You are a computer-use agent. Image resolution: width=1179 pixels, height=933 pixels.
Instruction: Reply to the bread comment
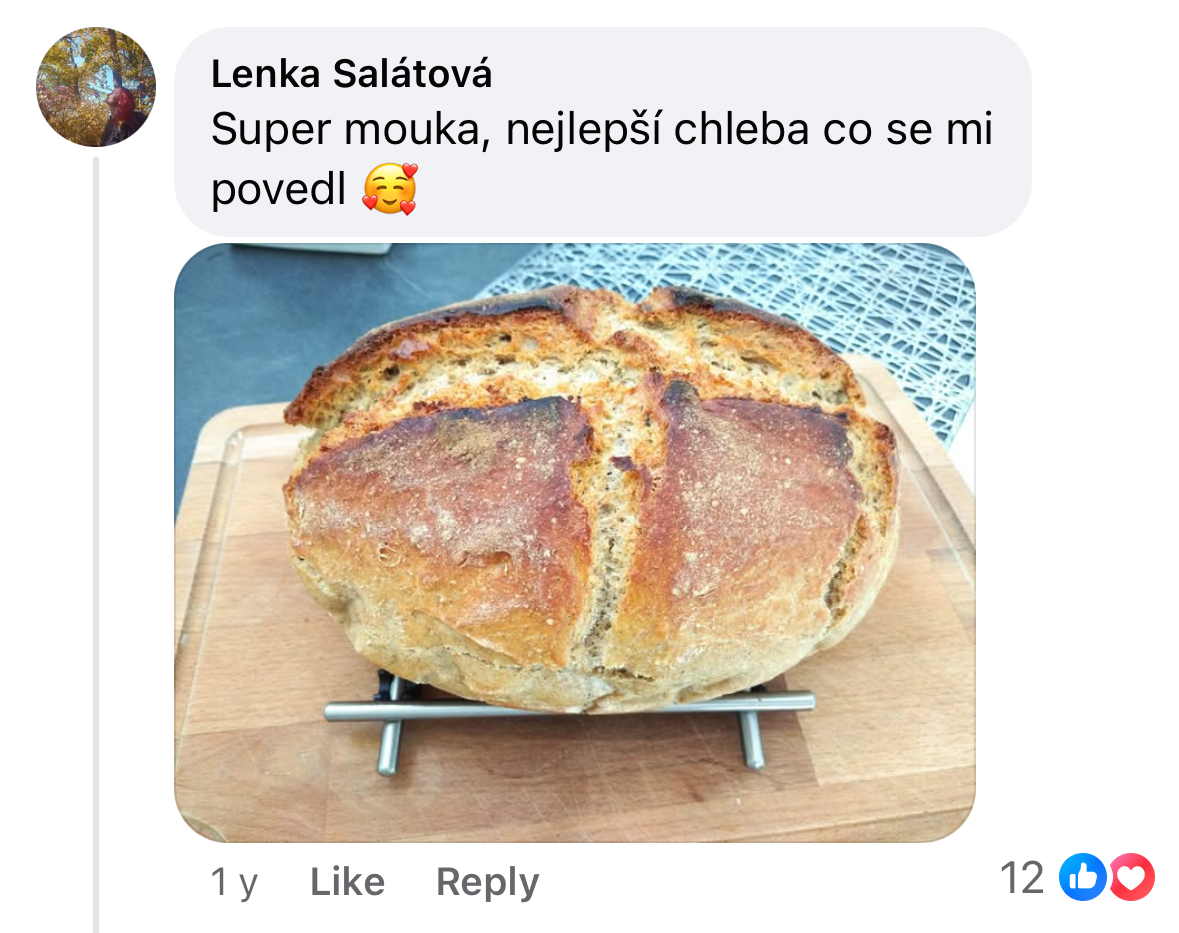tap(487, 882)
